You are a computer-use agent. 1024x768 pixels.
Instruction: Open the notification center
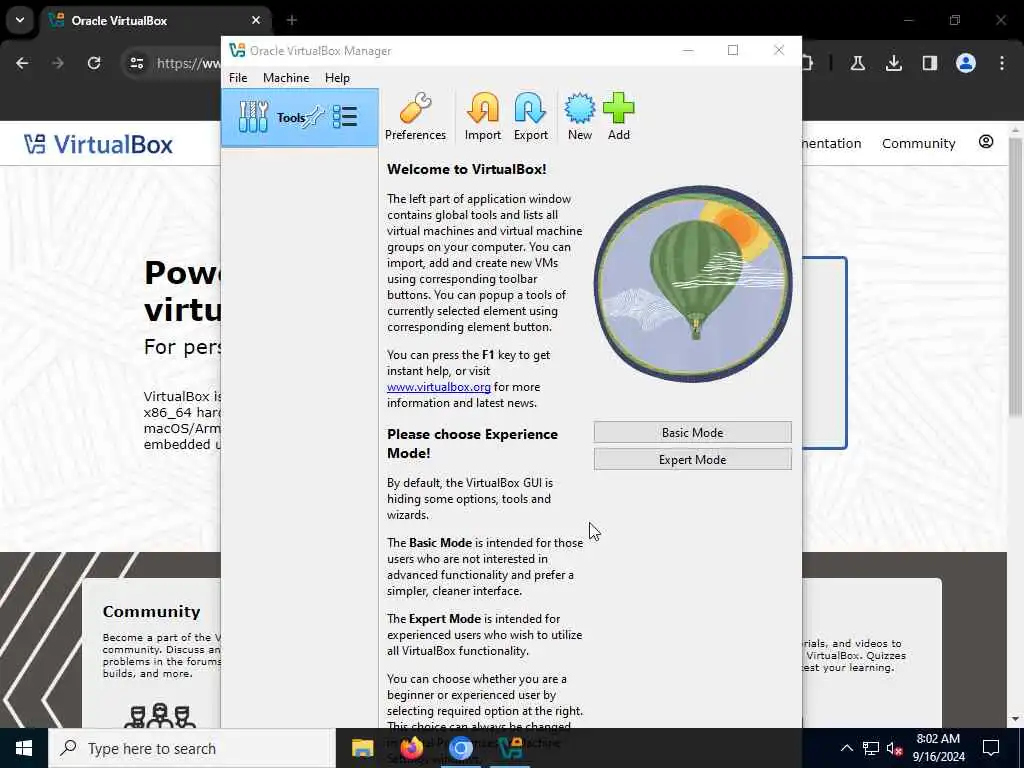(x=991, y=748)
